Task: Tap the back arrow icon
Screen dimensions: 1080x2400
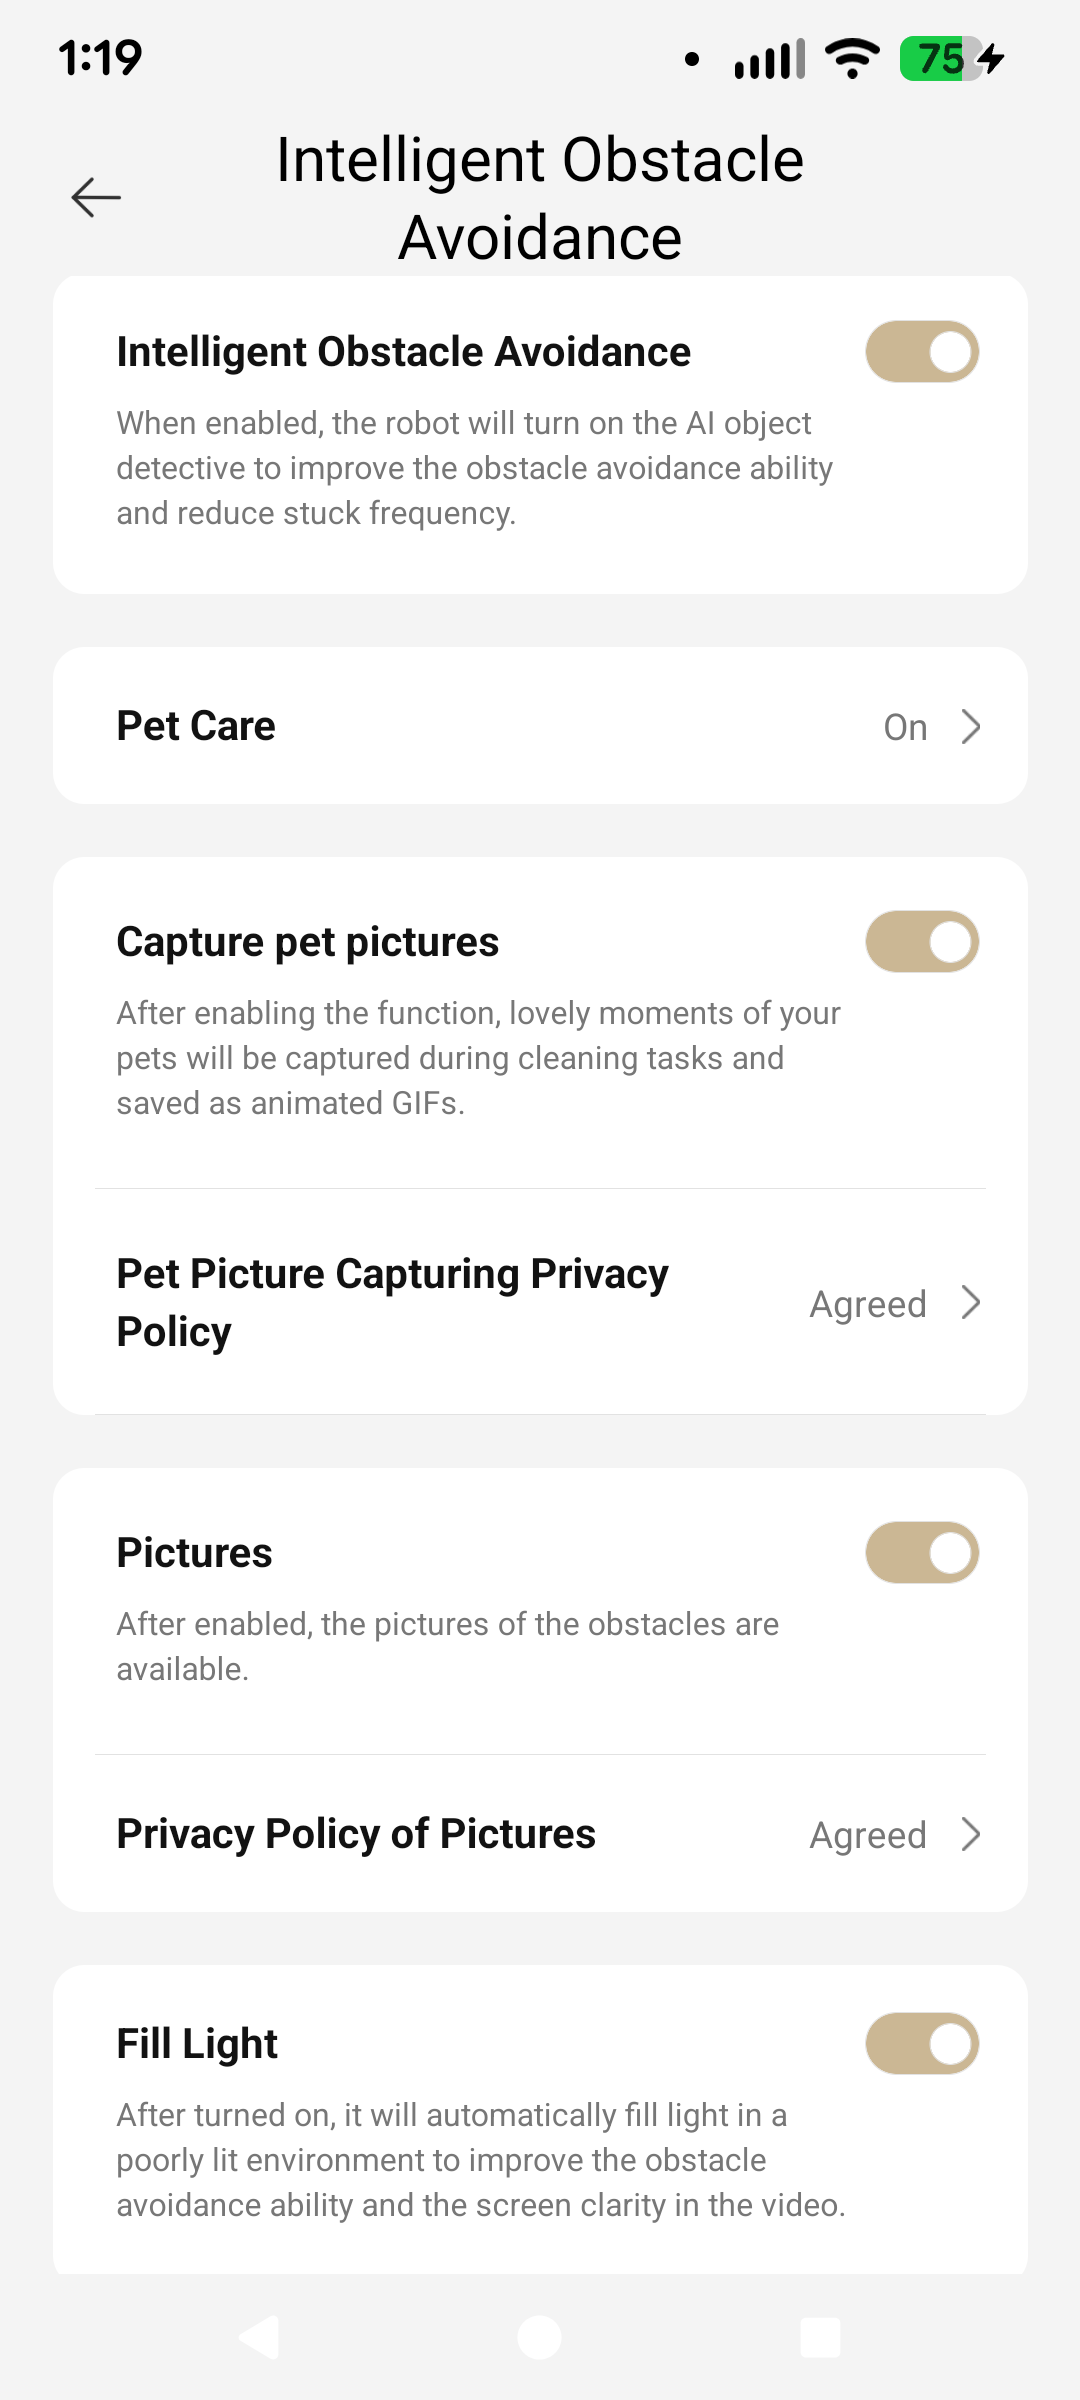Action: 96,198
